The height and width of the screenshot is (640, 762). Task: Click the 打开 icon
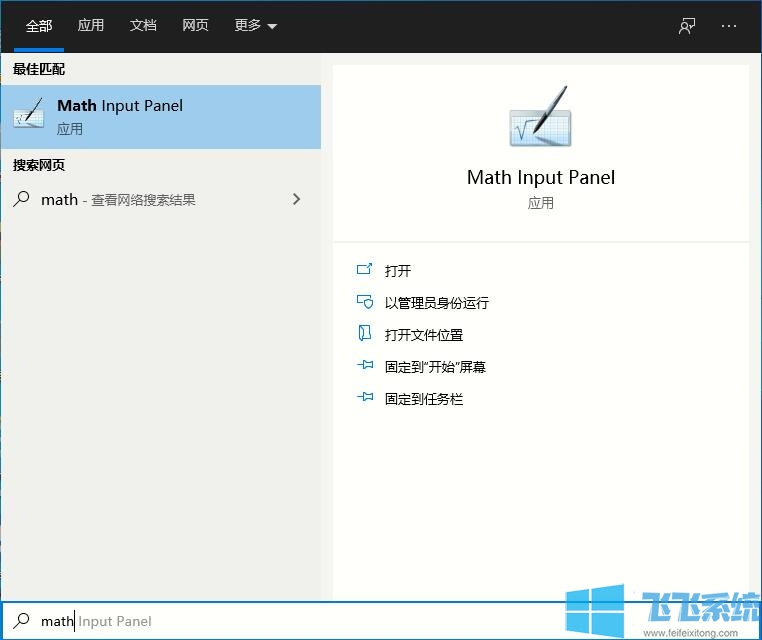(364, 269)
